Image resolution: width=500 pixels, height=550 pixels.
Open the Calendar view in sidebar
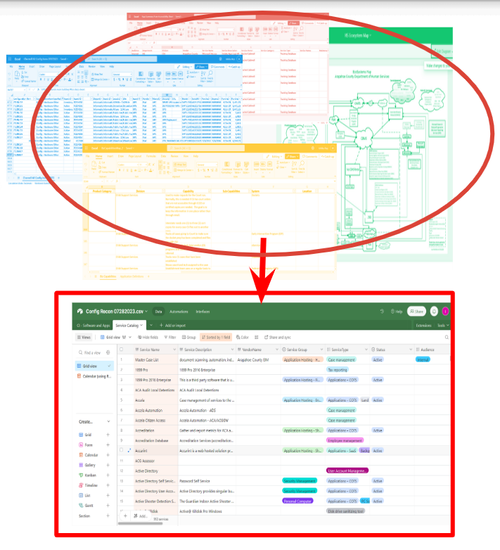pos(94,376)
